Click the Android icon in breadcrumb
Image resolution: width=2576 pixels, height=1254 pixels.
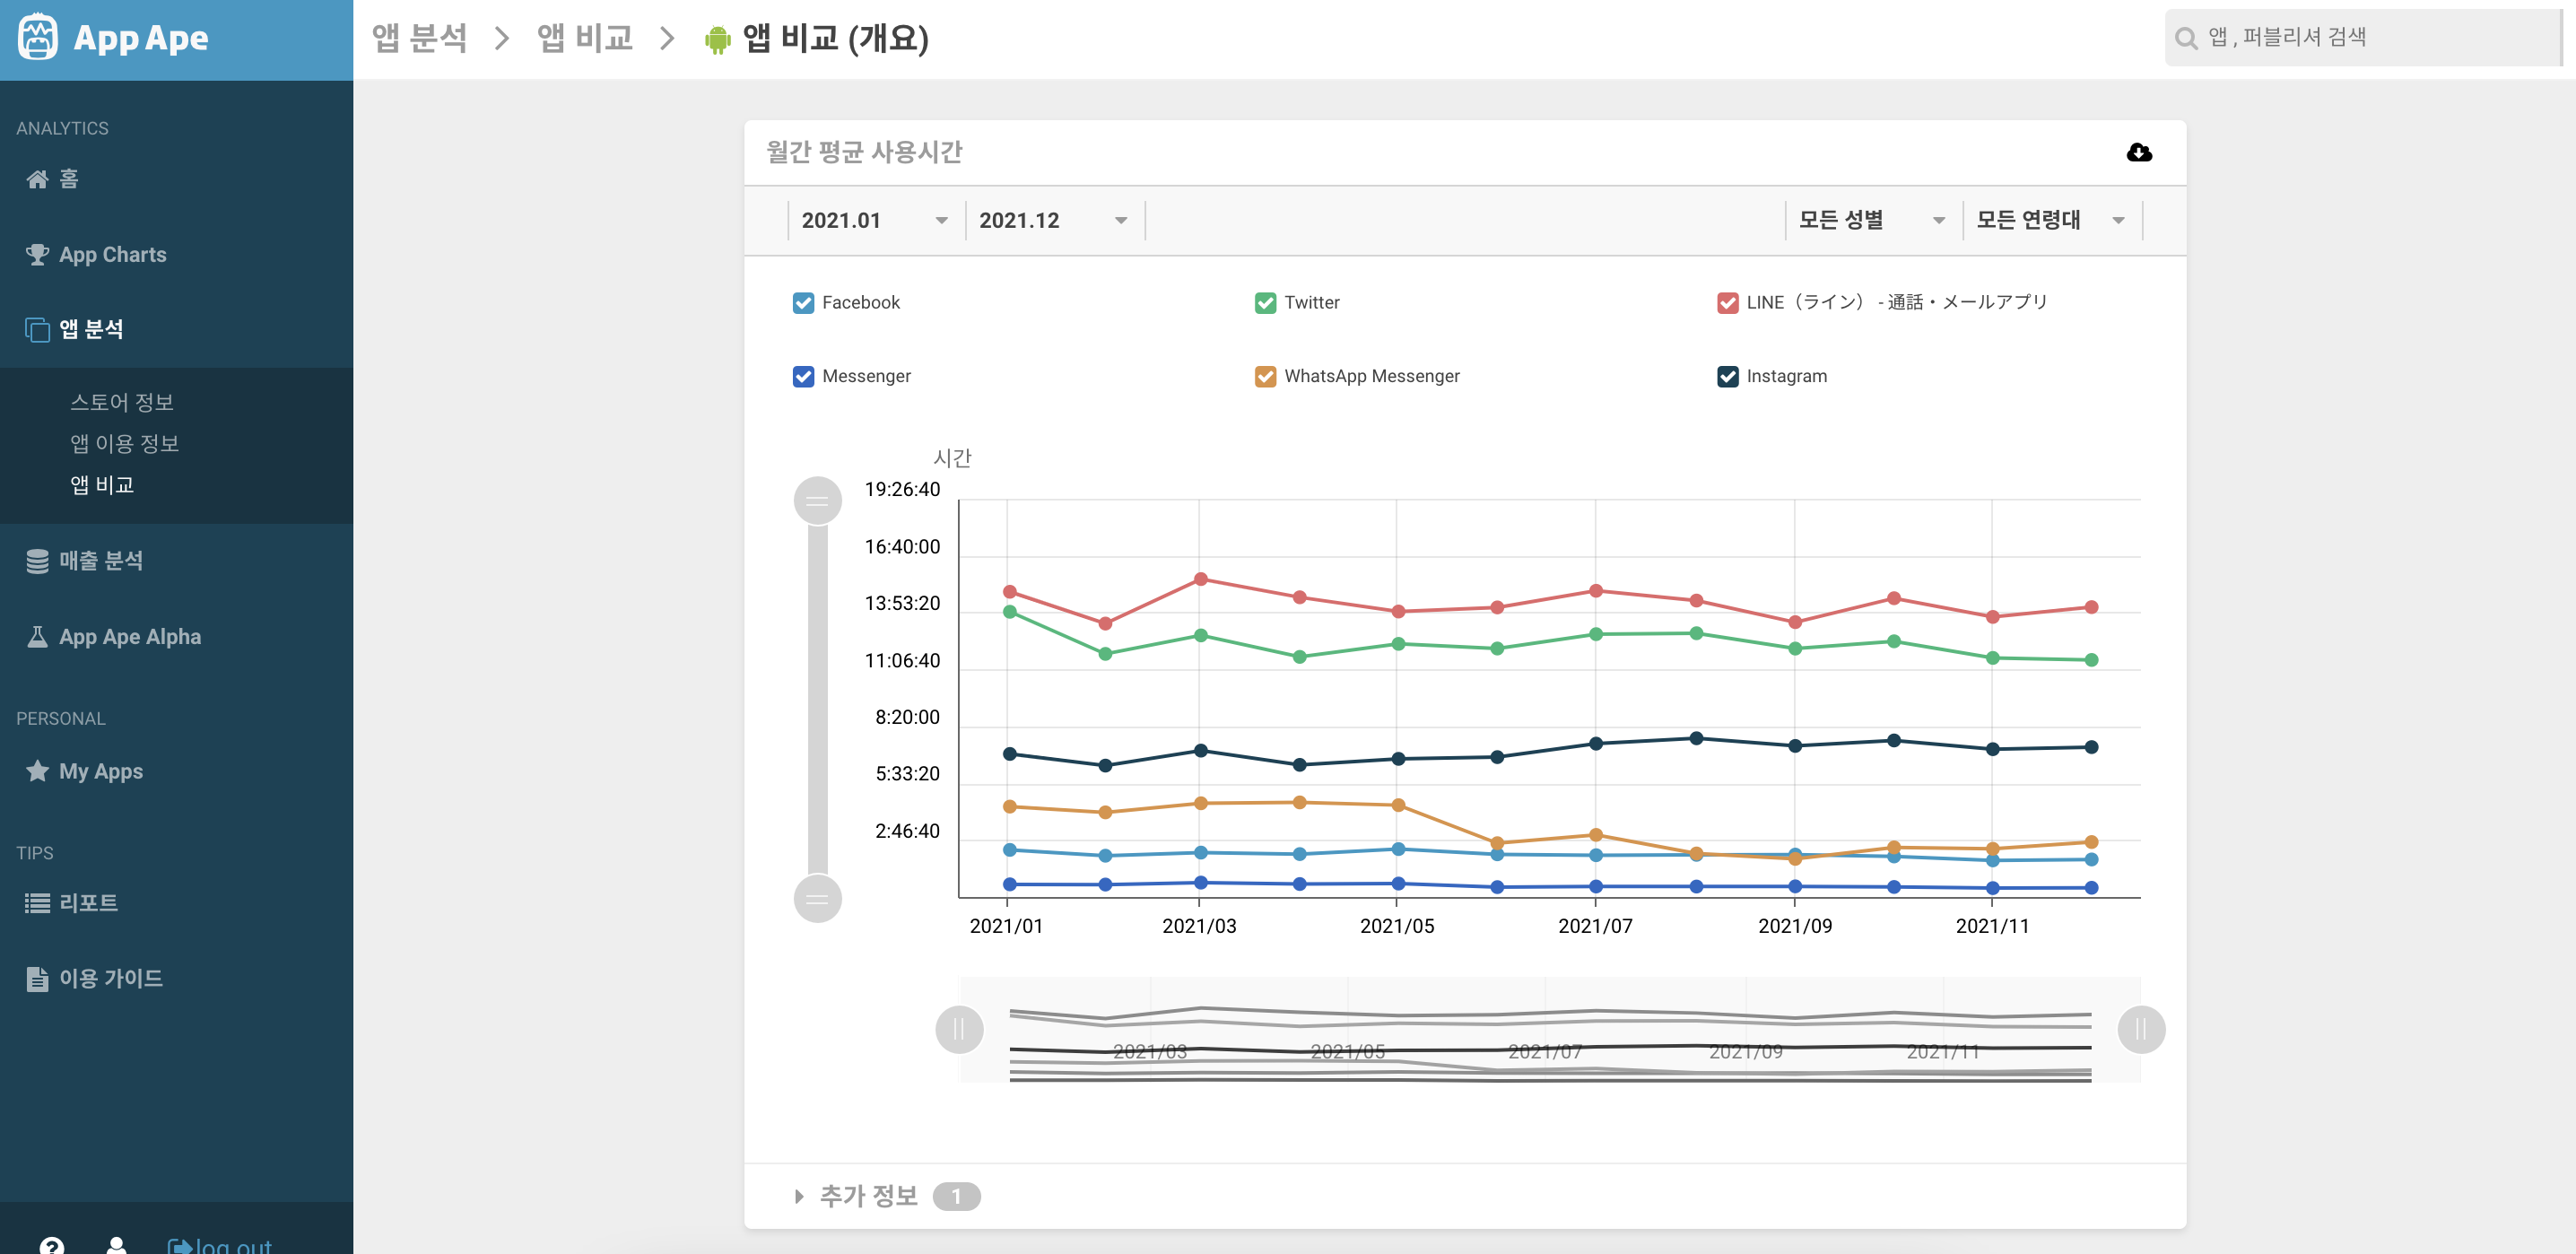coord(717,39)
